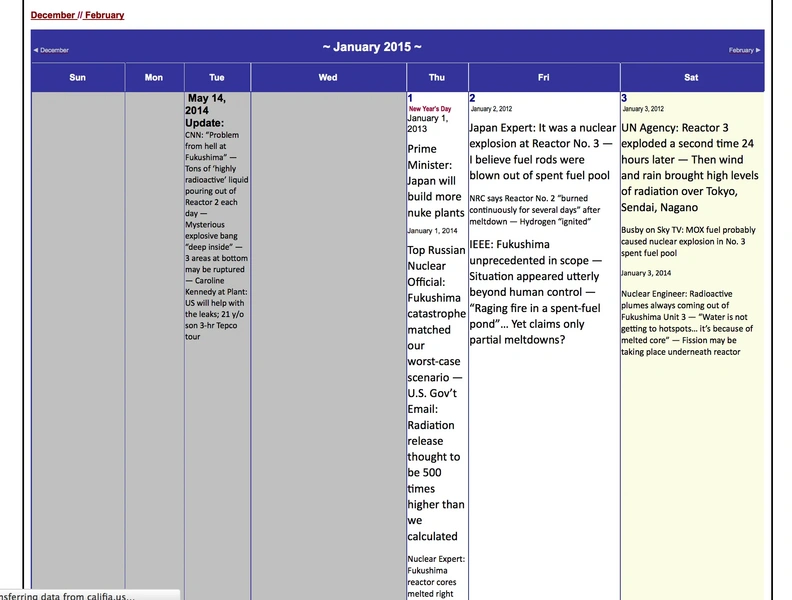The image size is (792, 600).
Task: Open 'Nuclear Engineer: Radioactive plumes' entry
Action: coord(687,323)
